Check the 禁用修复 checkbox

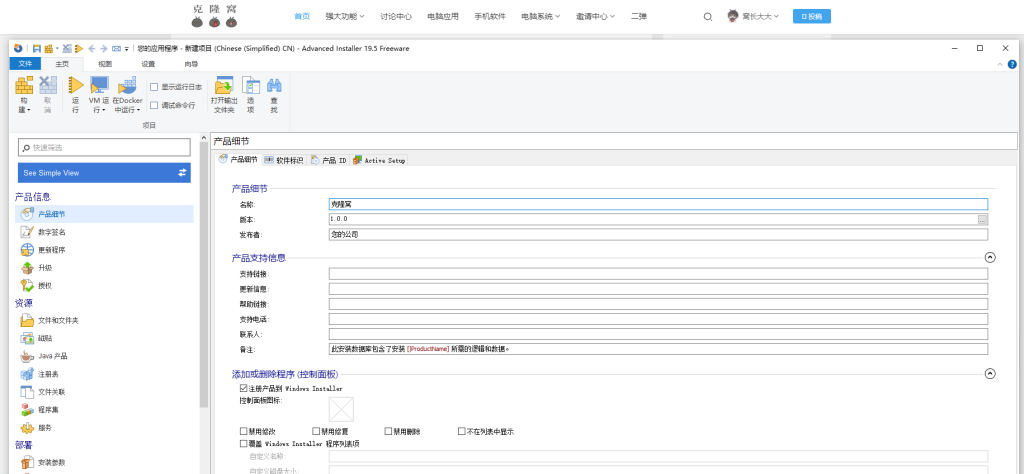[316, 432]
